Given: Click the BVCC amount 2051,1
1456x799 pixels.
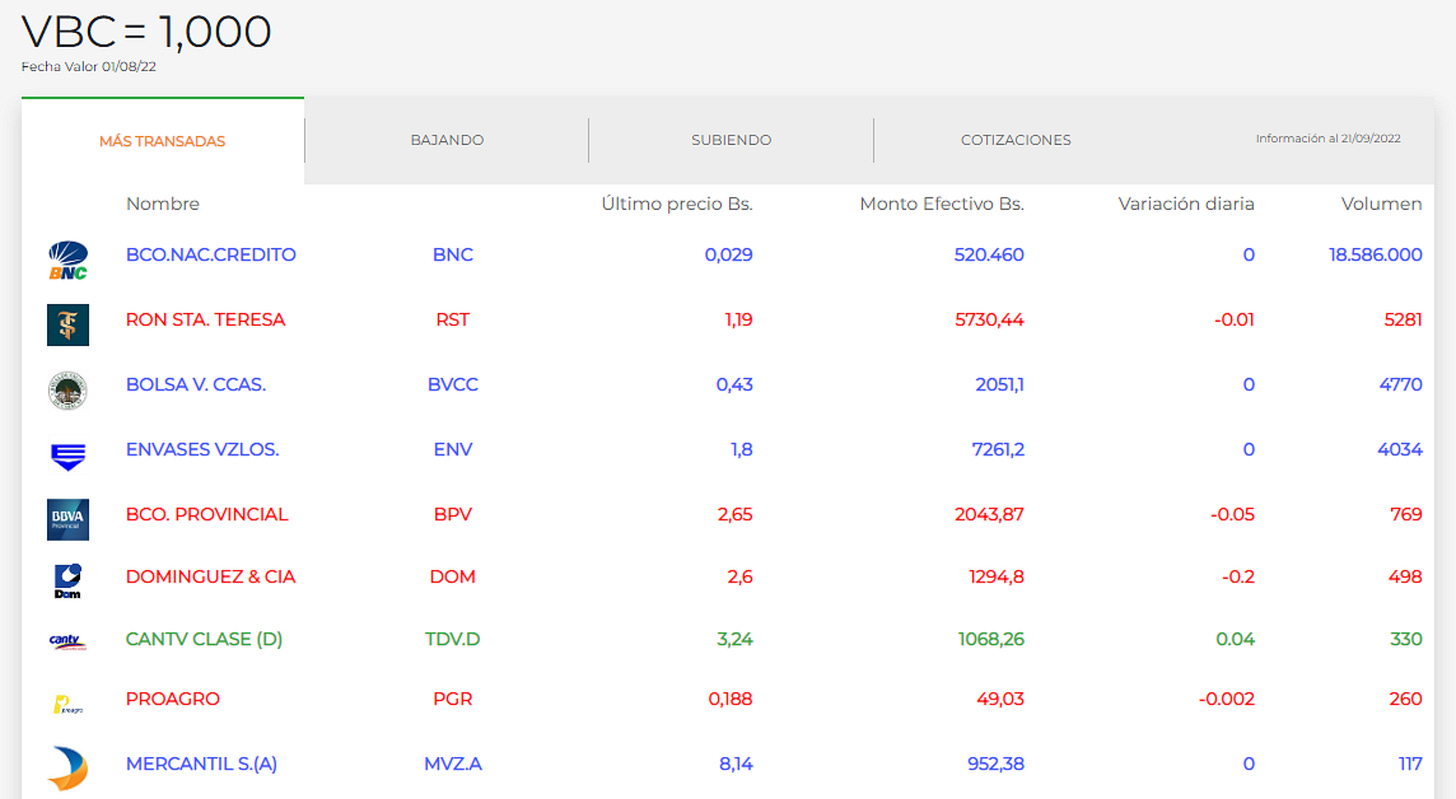Looking at the screenshot, I should tap(1000, 385).
